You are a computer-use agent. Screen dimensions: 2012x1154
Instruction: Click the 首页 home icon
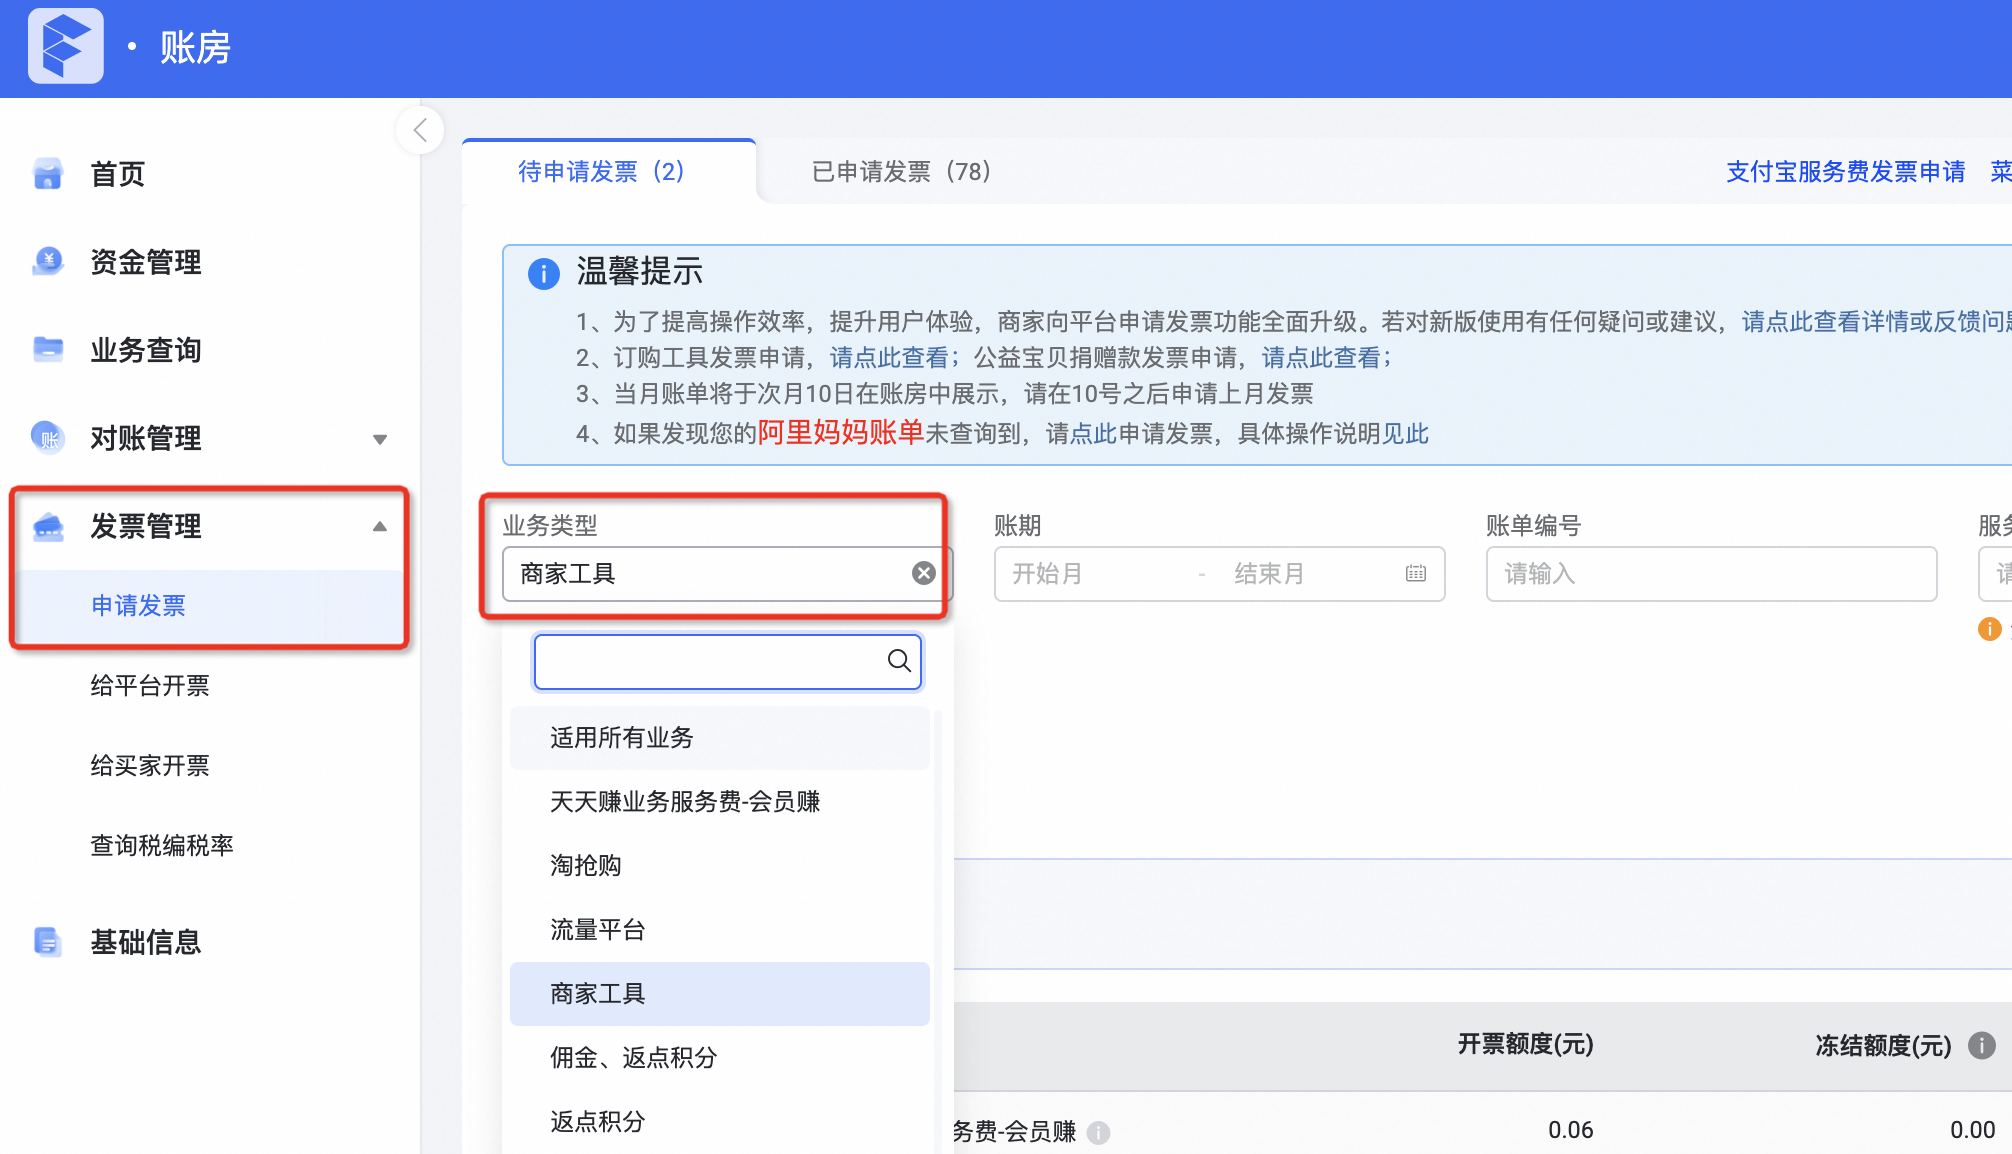tap(48, 174)
